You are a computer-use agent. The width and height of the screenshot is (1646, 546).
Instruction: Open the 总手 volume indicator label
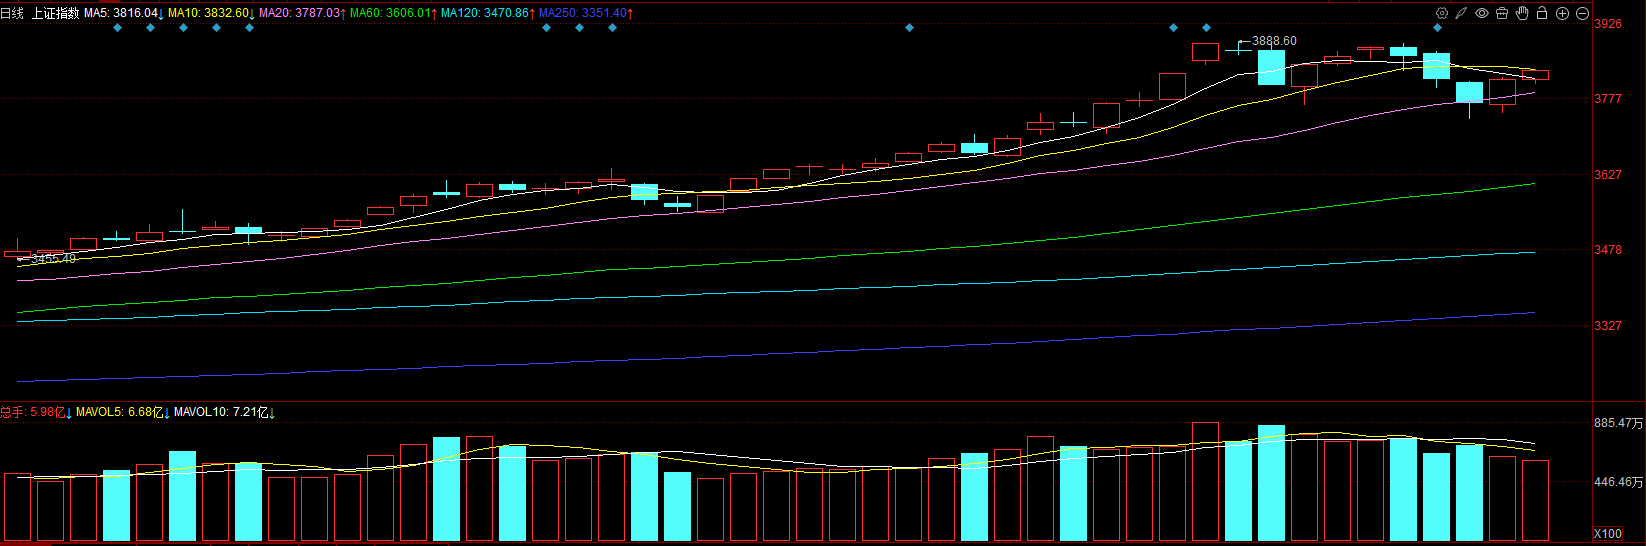tap(35, 412)
